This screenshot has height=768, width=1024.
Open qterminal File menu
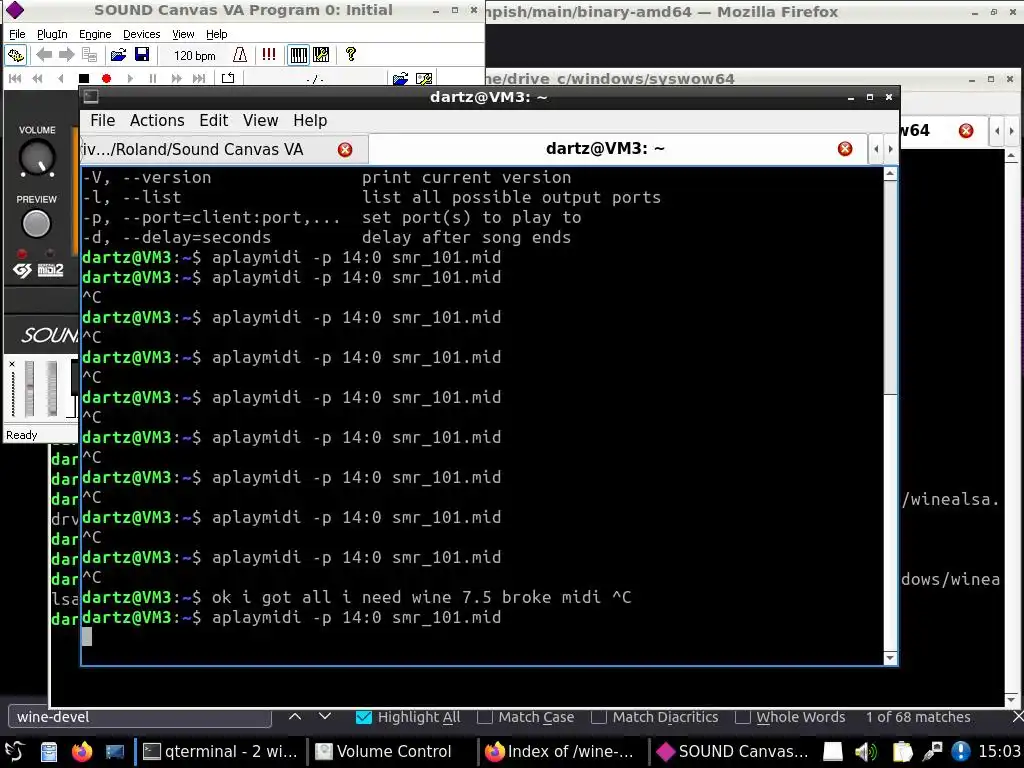(x=103, y=121)
